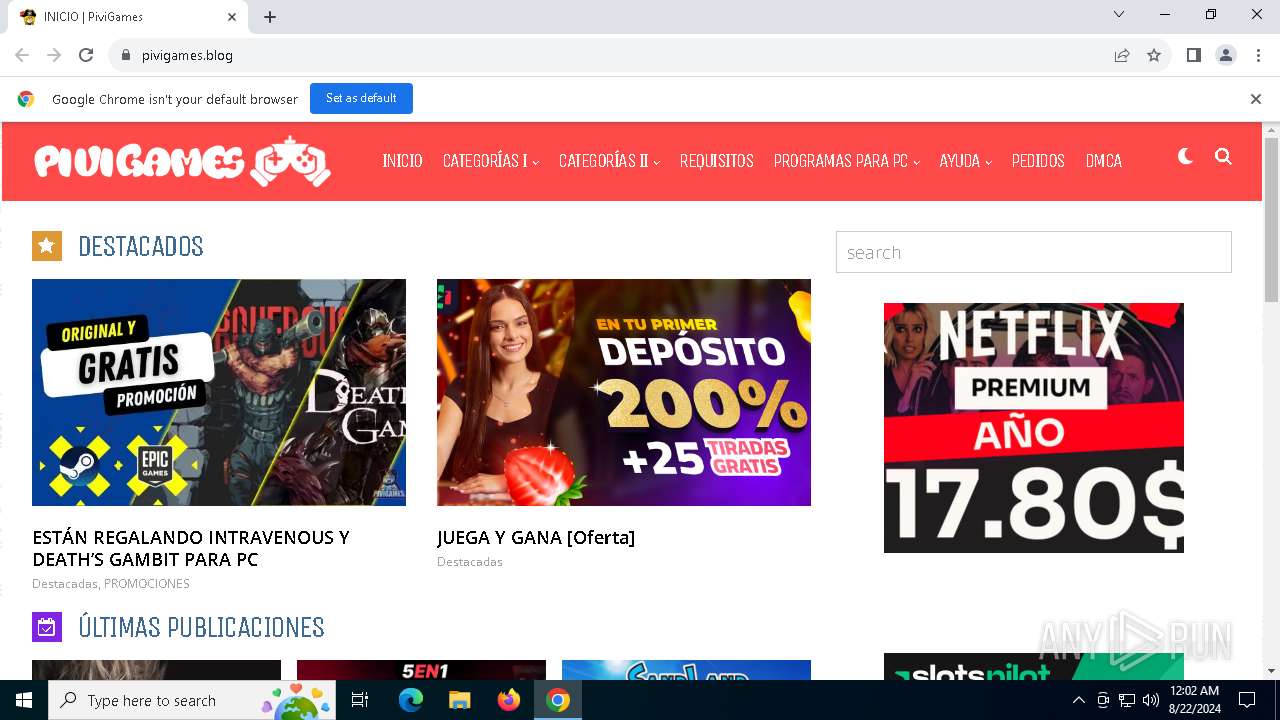Go to Inicio in the navigation
The image size is (1280, 720).
click(x=402, y=161)
